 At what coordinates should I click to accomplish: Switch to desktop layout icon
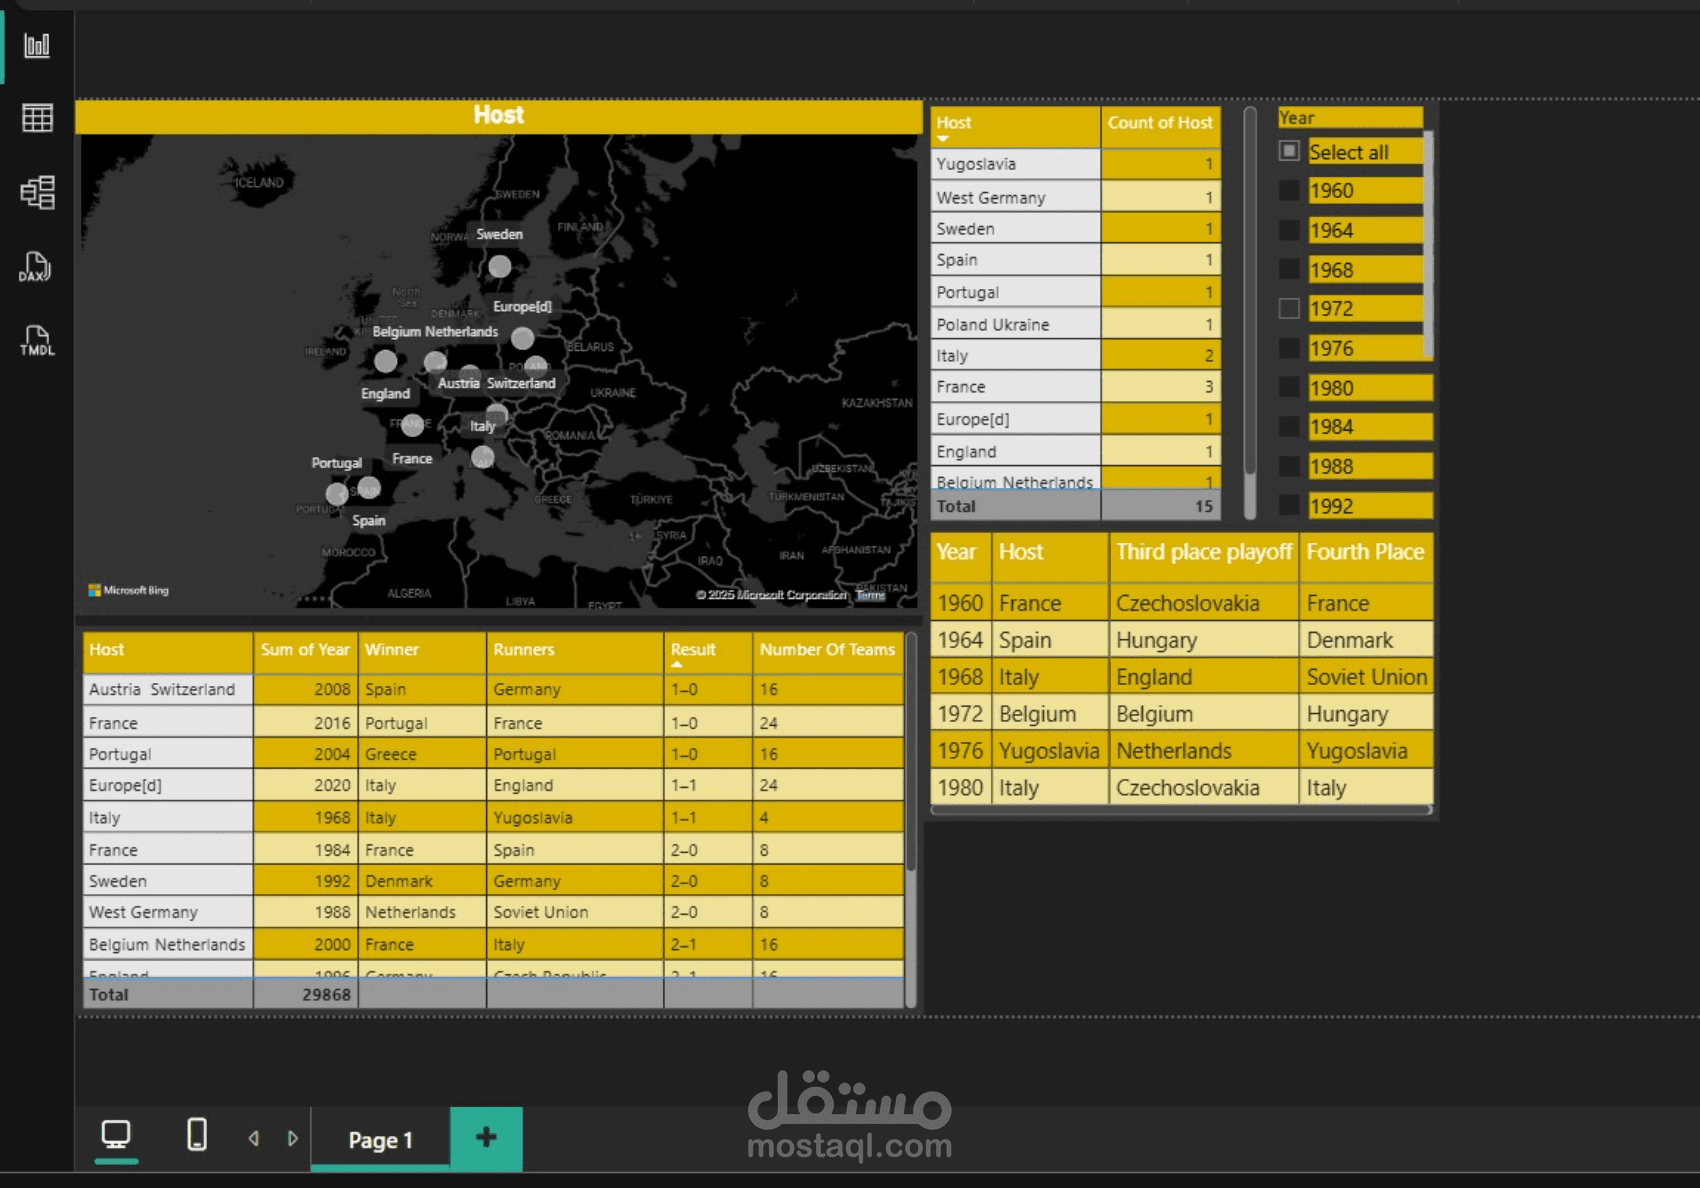coord(116,1135)
